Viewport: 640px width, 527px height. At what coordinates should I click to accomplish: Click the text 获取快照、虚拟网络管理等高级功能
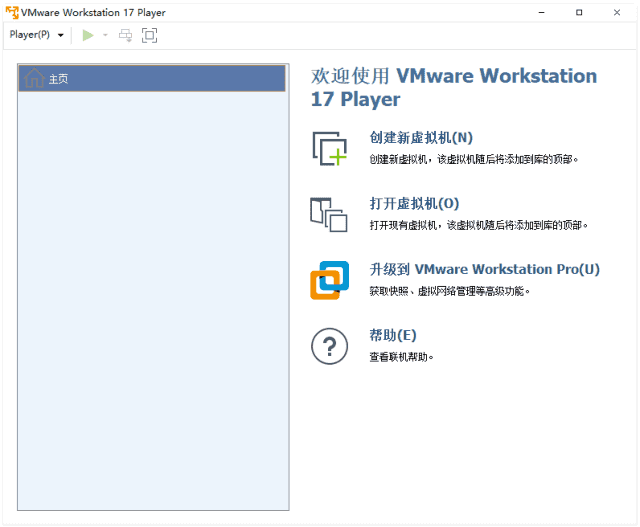(x=449, y=291)
